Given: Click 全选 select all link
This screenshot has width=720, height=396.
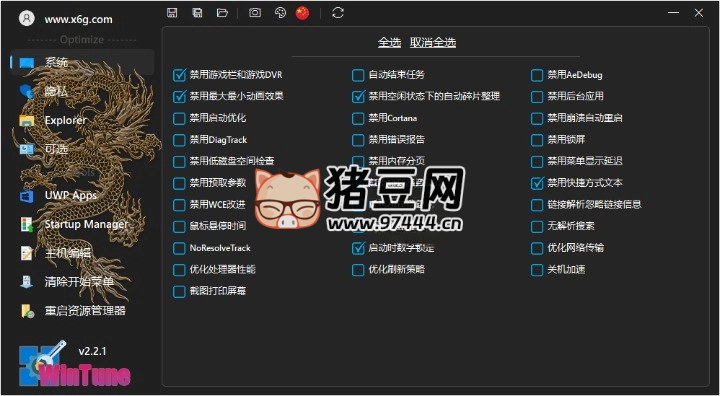Looking at the screenshot, I should 389,43.
